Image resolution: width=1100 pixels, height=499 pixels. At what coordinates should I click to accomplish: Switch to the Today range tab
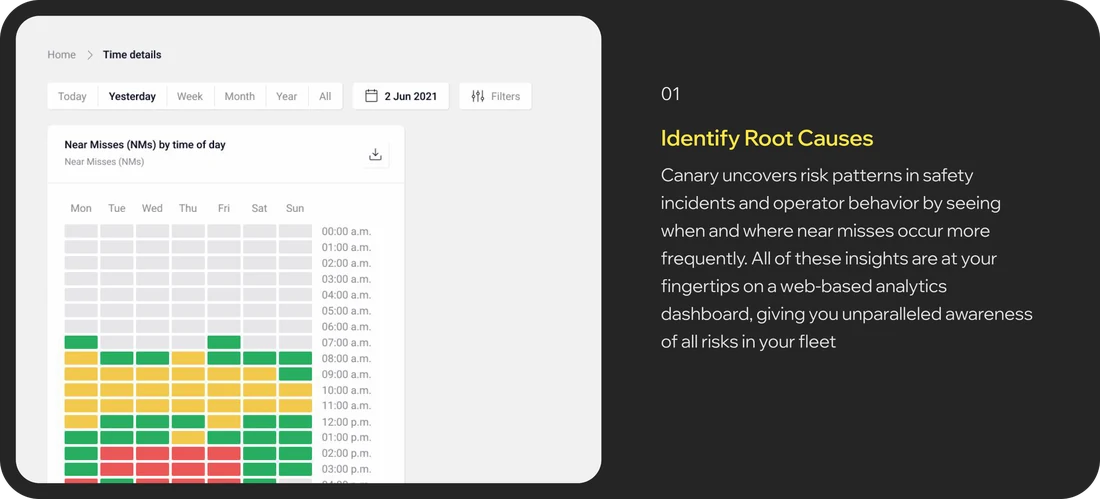(72, 96)
